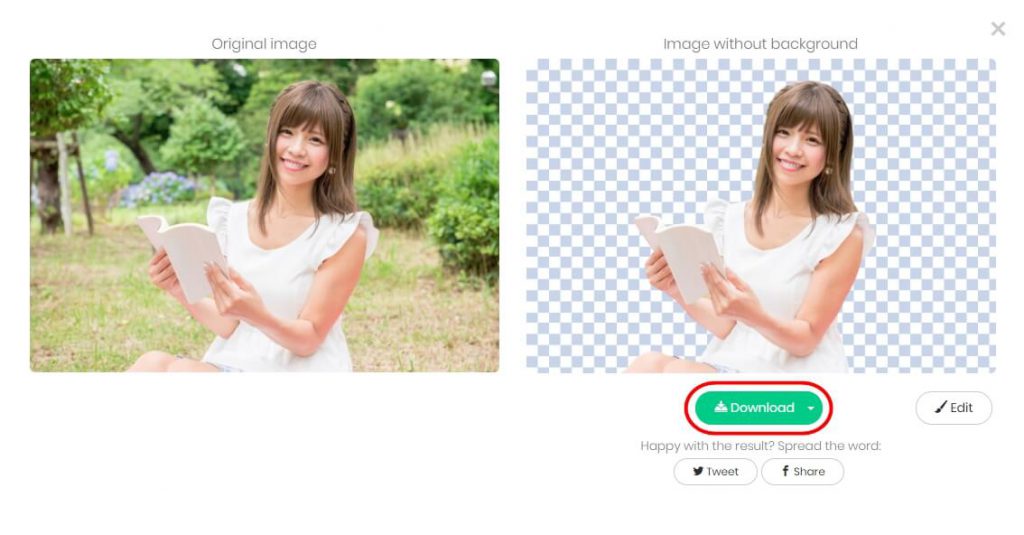The width and height of the screenshot is (1024, 535).
Task: Share result via the Tweet button
Action: (x=715, y=472)
